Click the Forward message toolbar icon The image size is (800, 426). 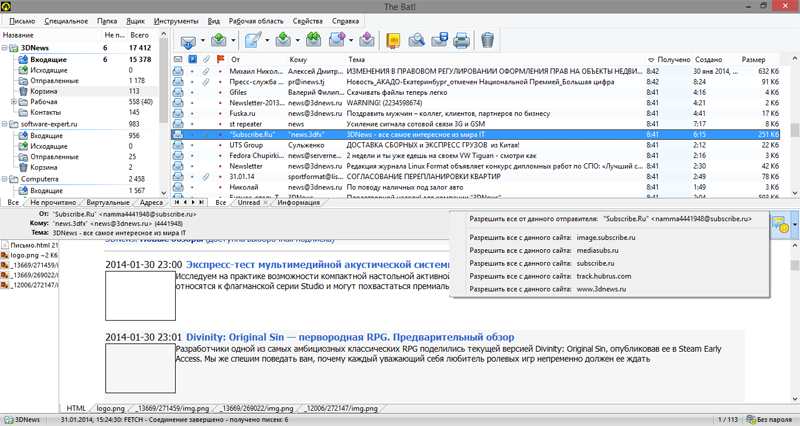click(337, 40)
